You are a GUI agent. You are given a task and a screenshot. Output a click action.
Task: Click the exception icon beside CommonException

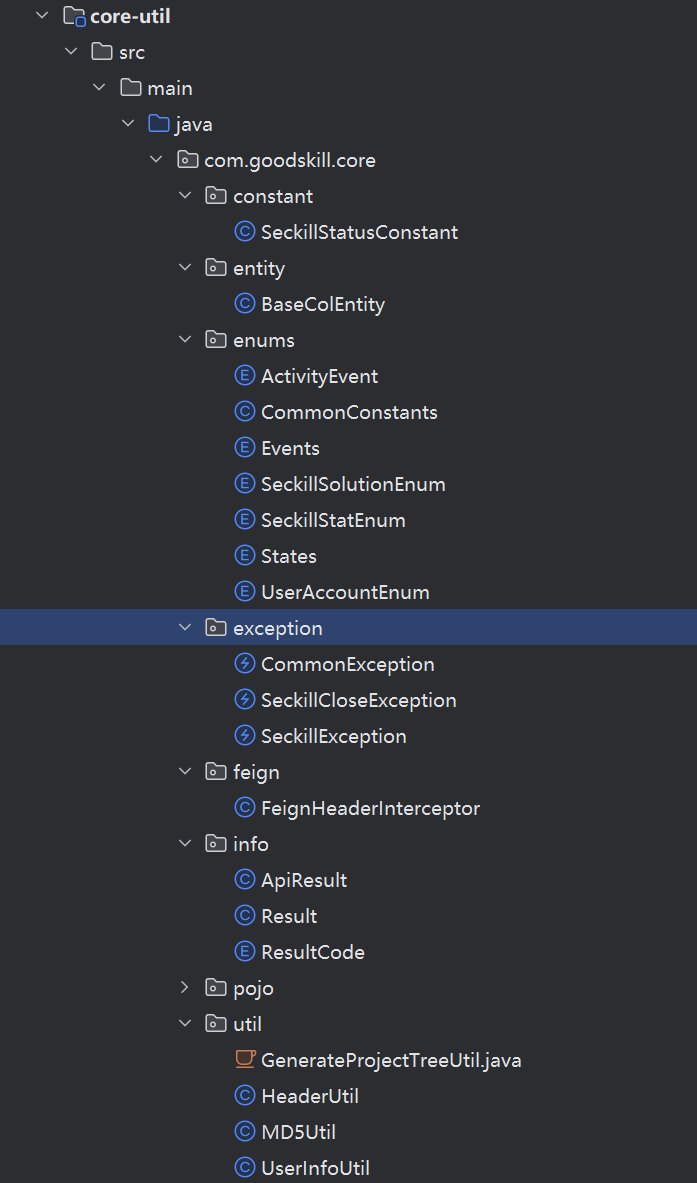(244, 664)
